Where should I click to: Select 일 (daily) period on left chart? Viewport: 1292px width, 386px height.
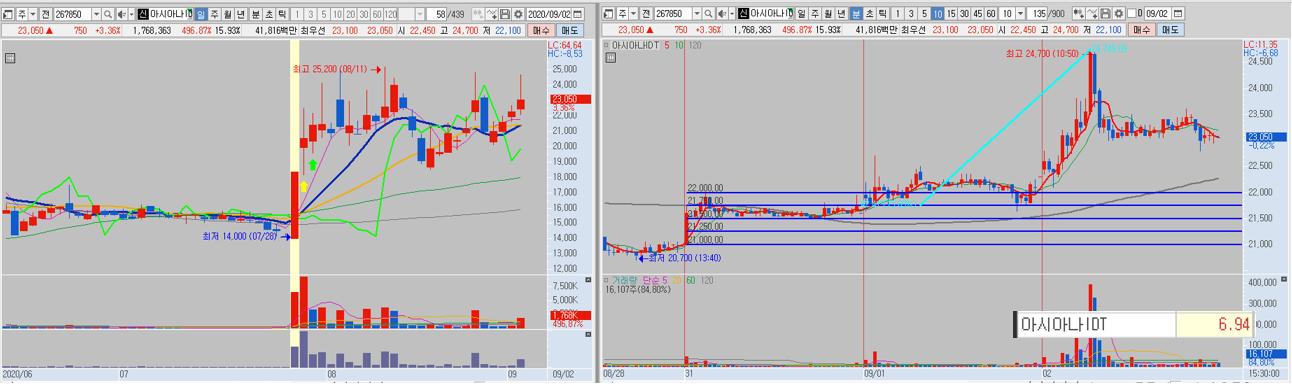[x=201, y=14]
